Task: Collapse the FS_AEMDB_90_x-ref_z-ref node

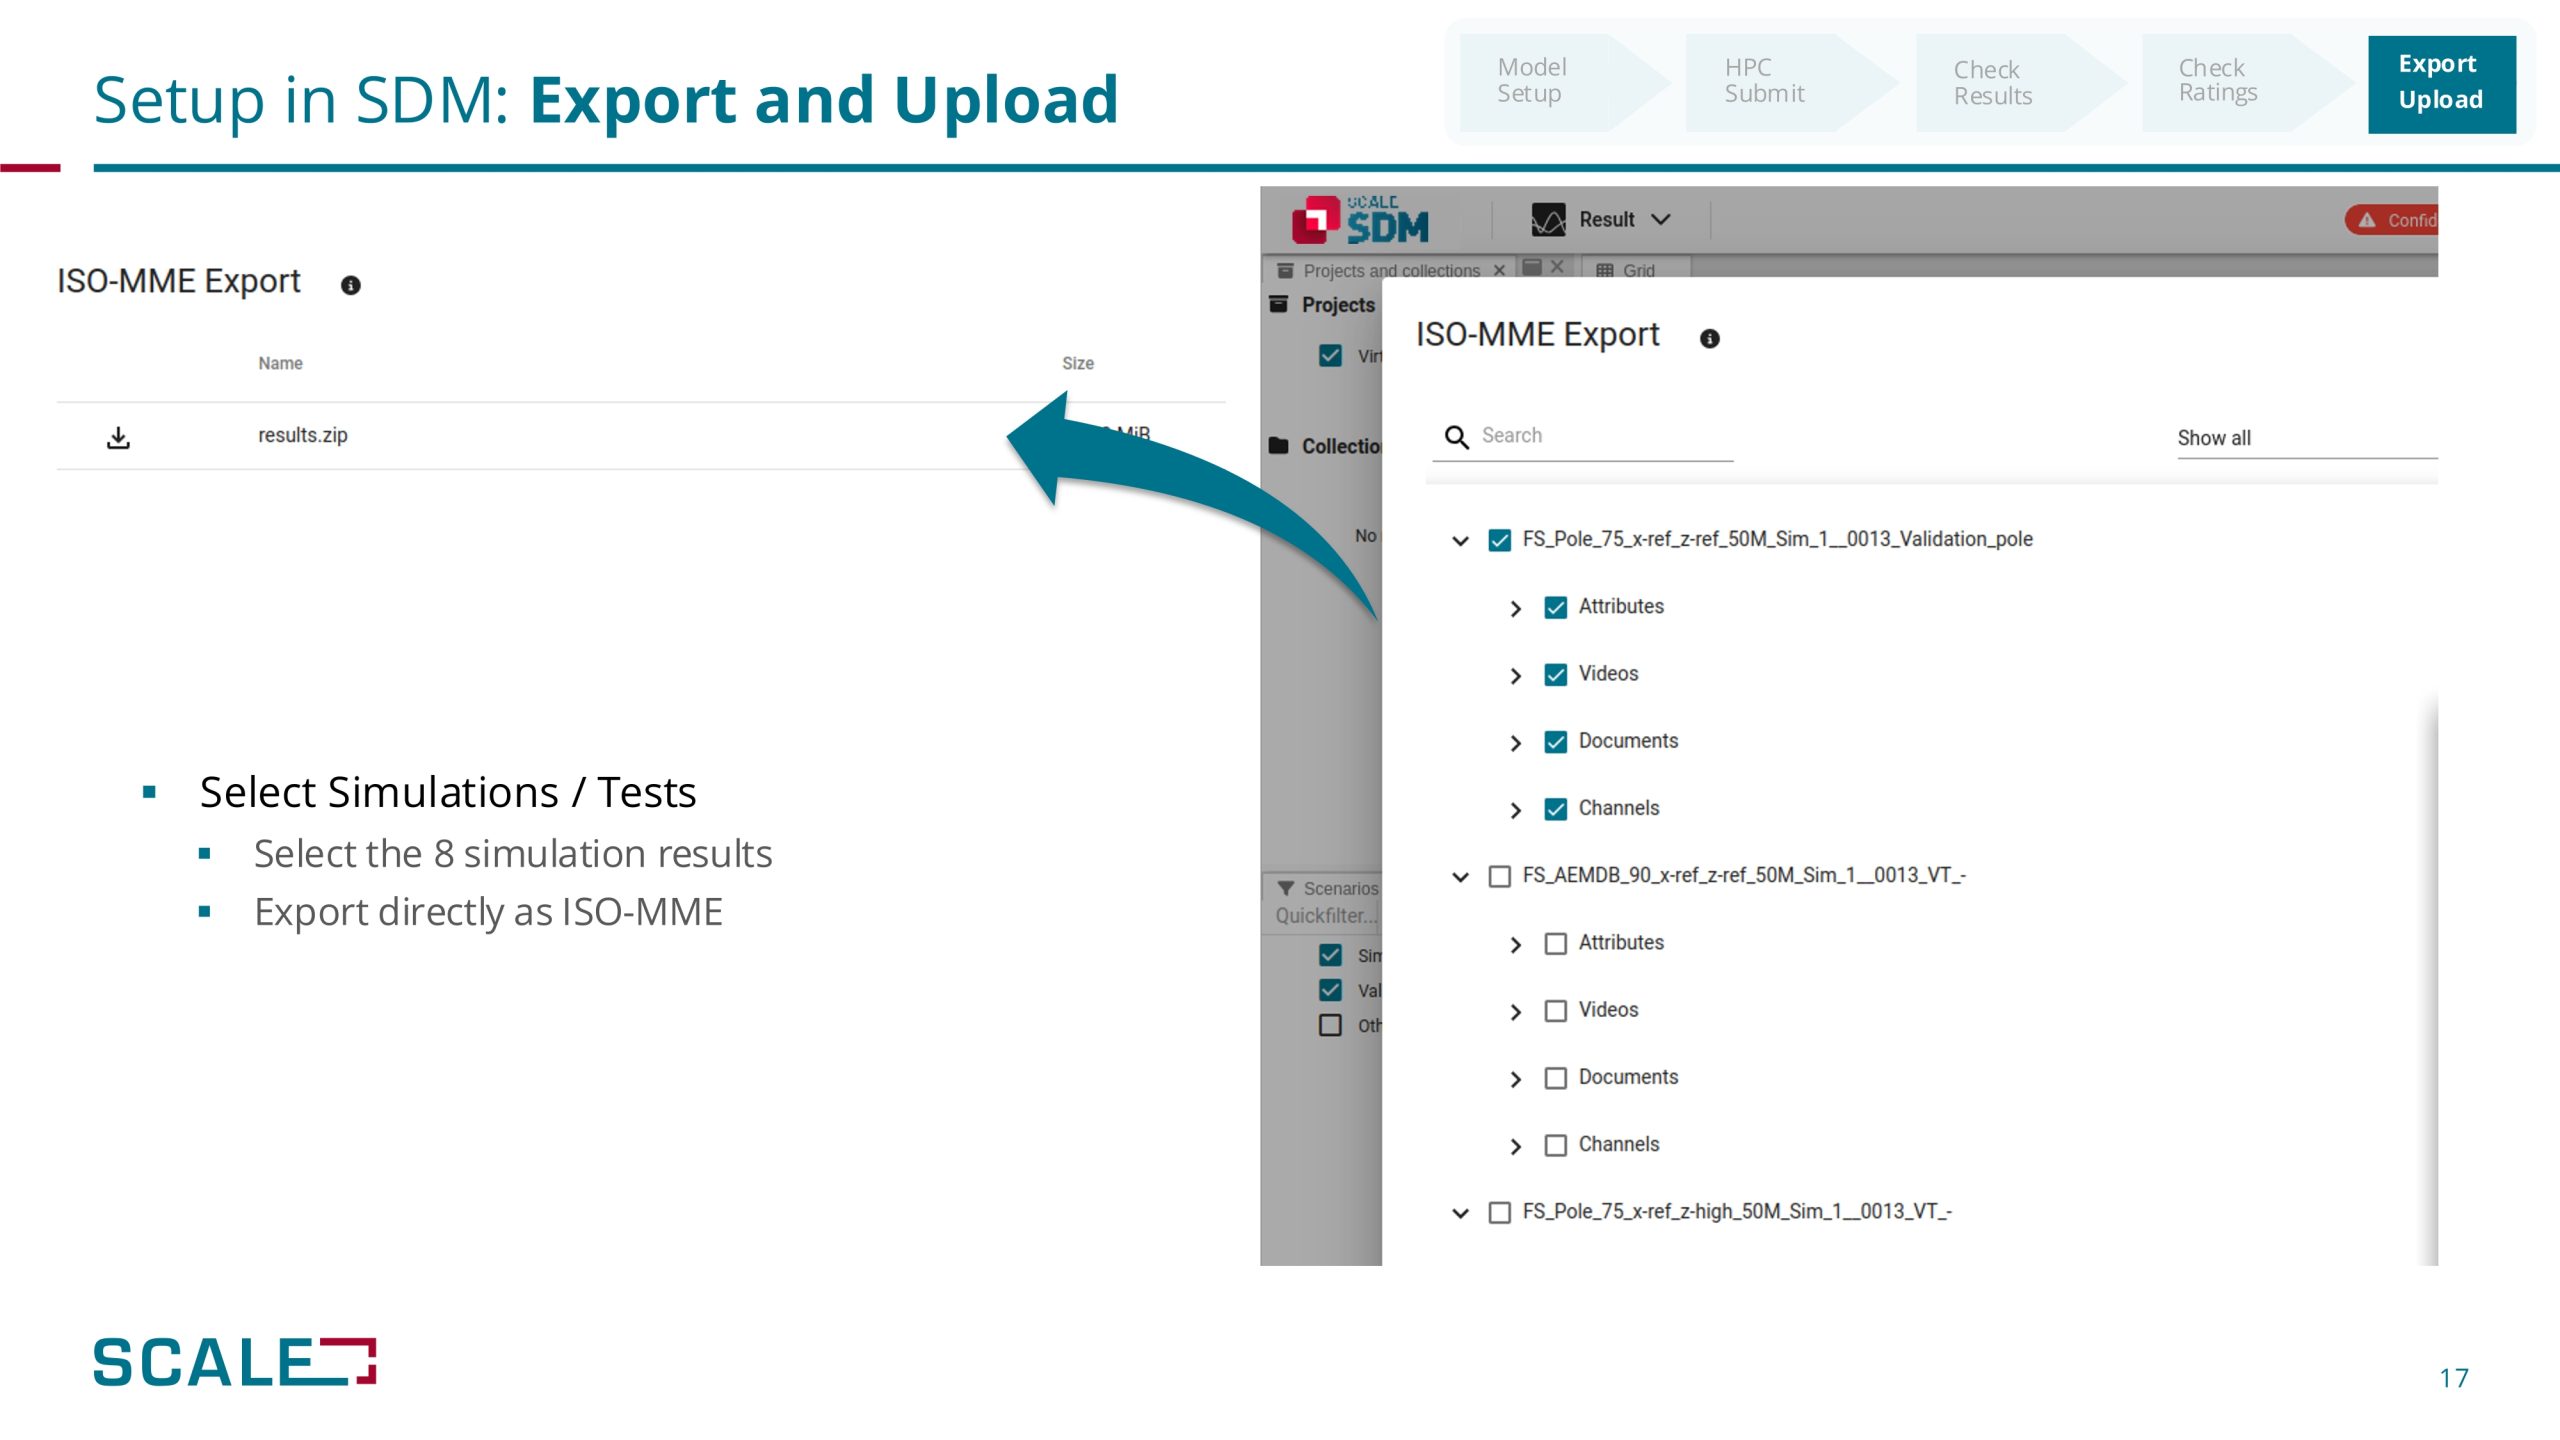Action: point(1460,877)
